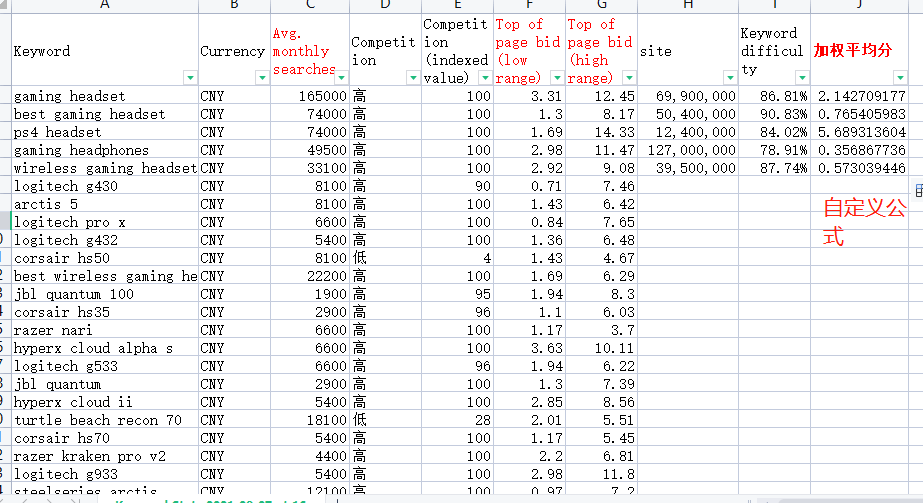Select column C header
This screenshot has width=923, height=503.
point(310,5)
